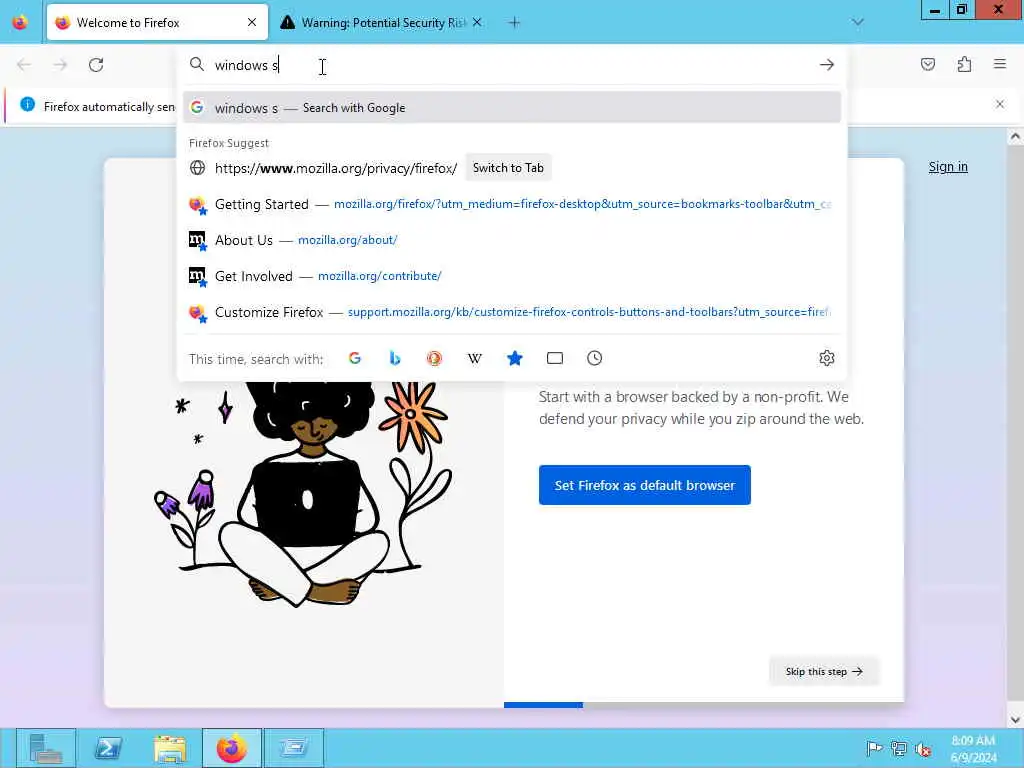
Task: Dismiss the Firefox automatically sends notification bar
Action: tap(1000, 104)
